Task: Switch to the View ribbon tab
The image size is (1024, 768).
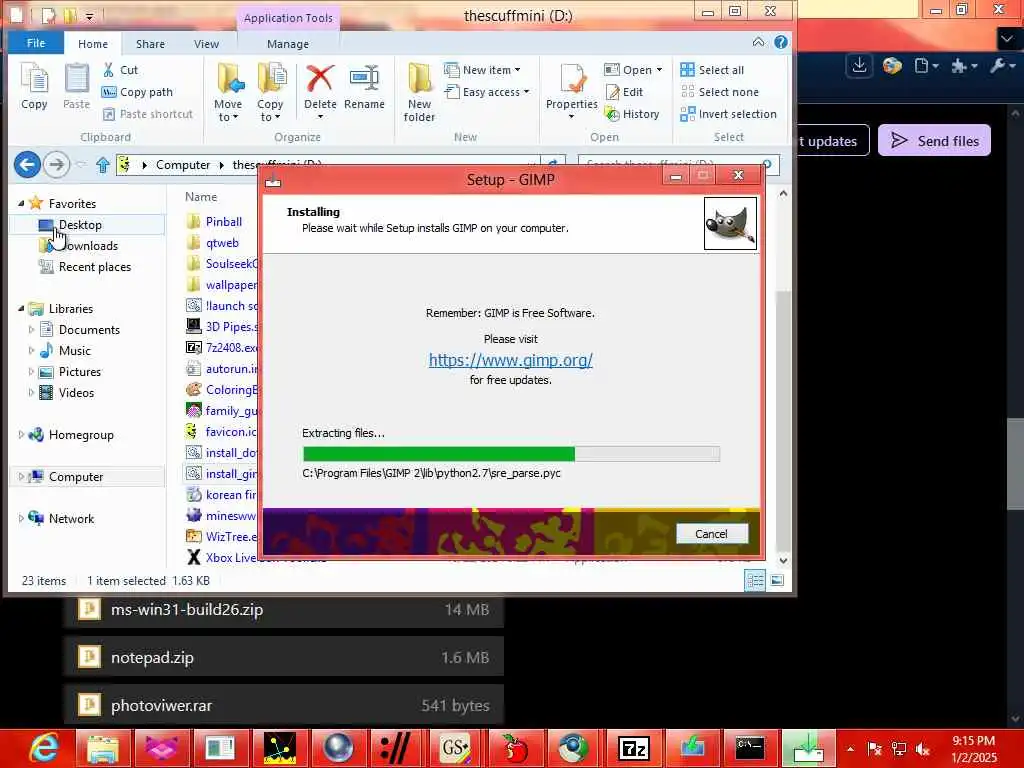Action: (x=206, y=44)
